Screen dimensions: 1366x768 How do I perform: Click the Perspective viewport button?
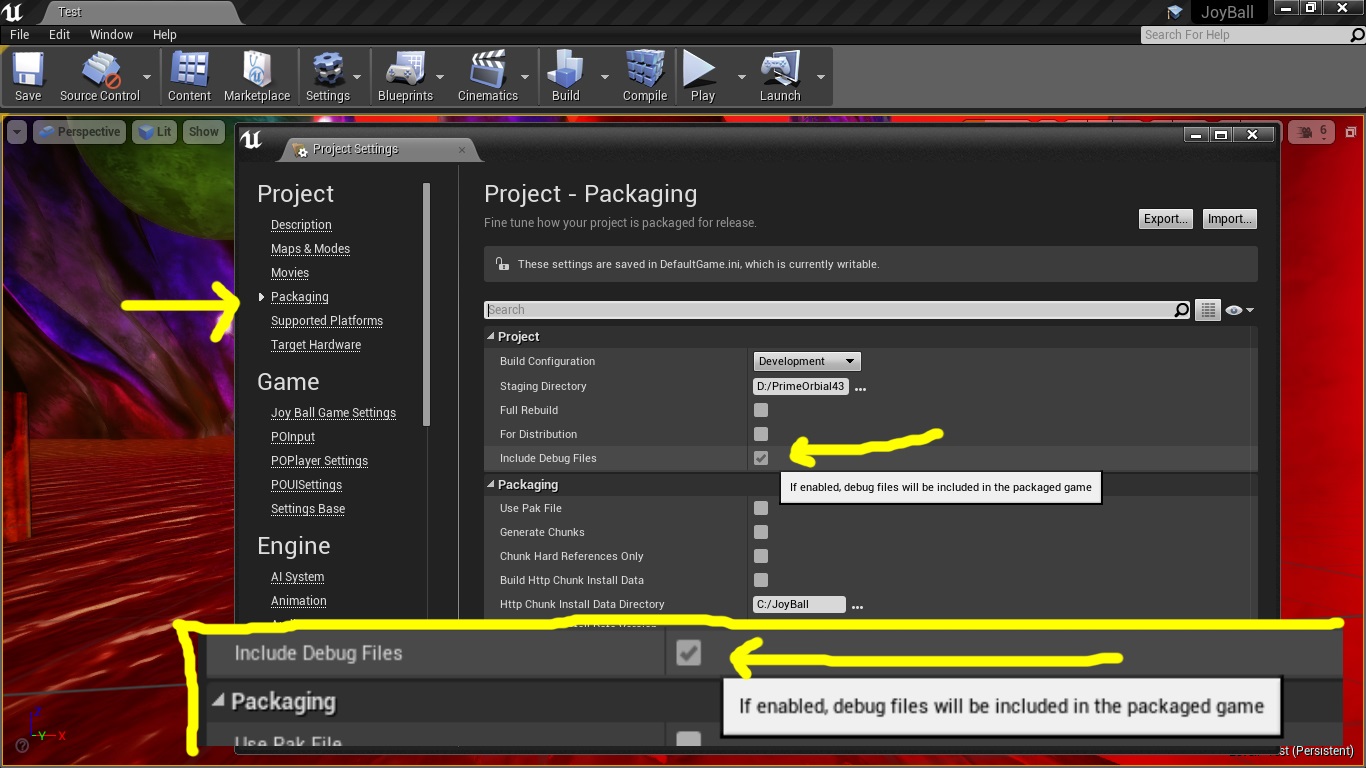[x=79, y=132]
